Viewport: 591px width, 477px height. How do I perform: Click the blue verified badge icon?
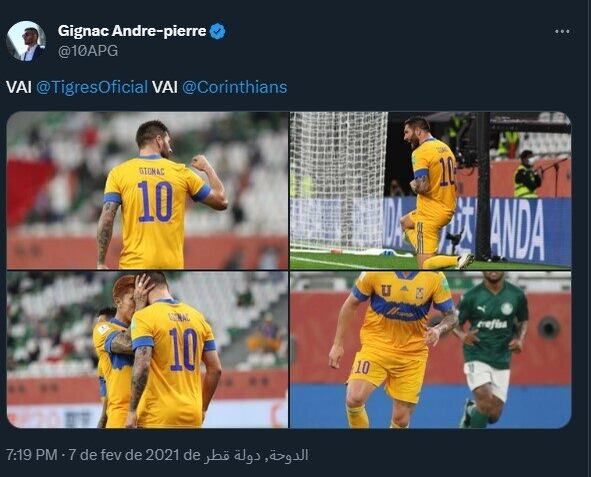(x=217, y=31)
